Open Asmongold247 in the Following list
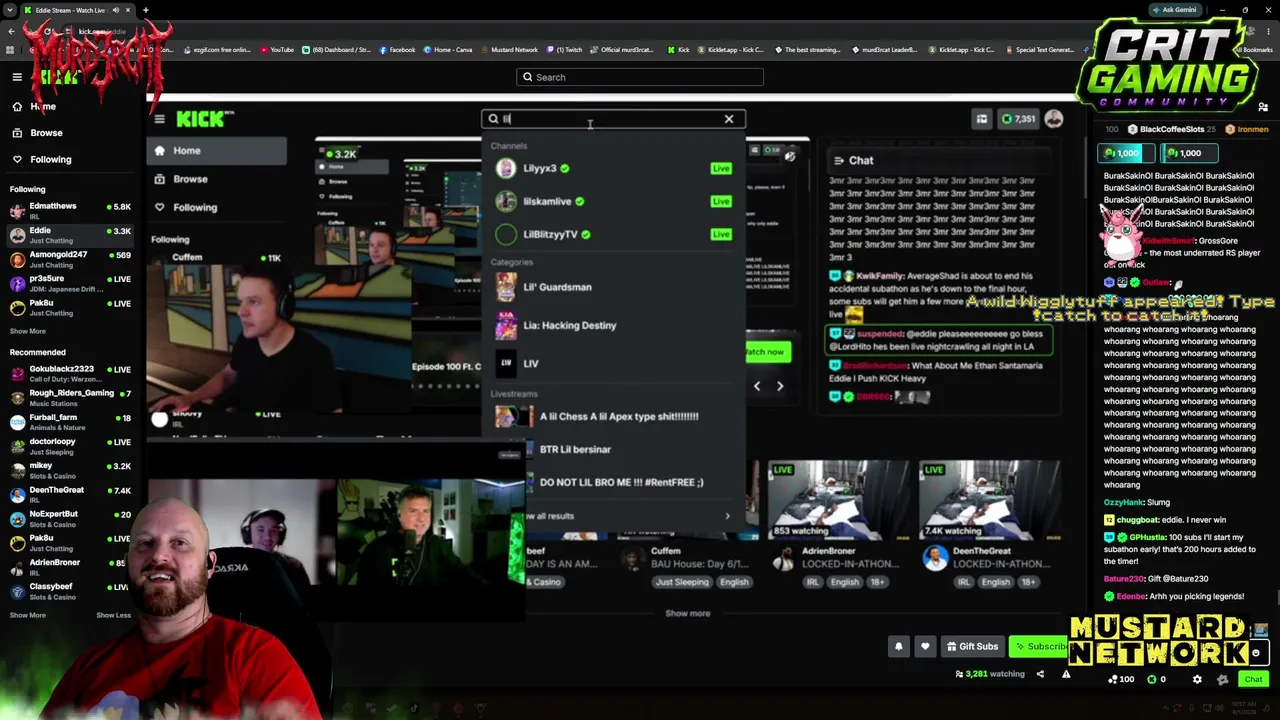This screenshot has height=720, width=1280. 70,259
